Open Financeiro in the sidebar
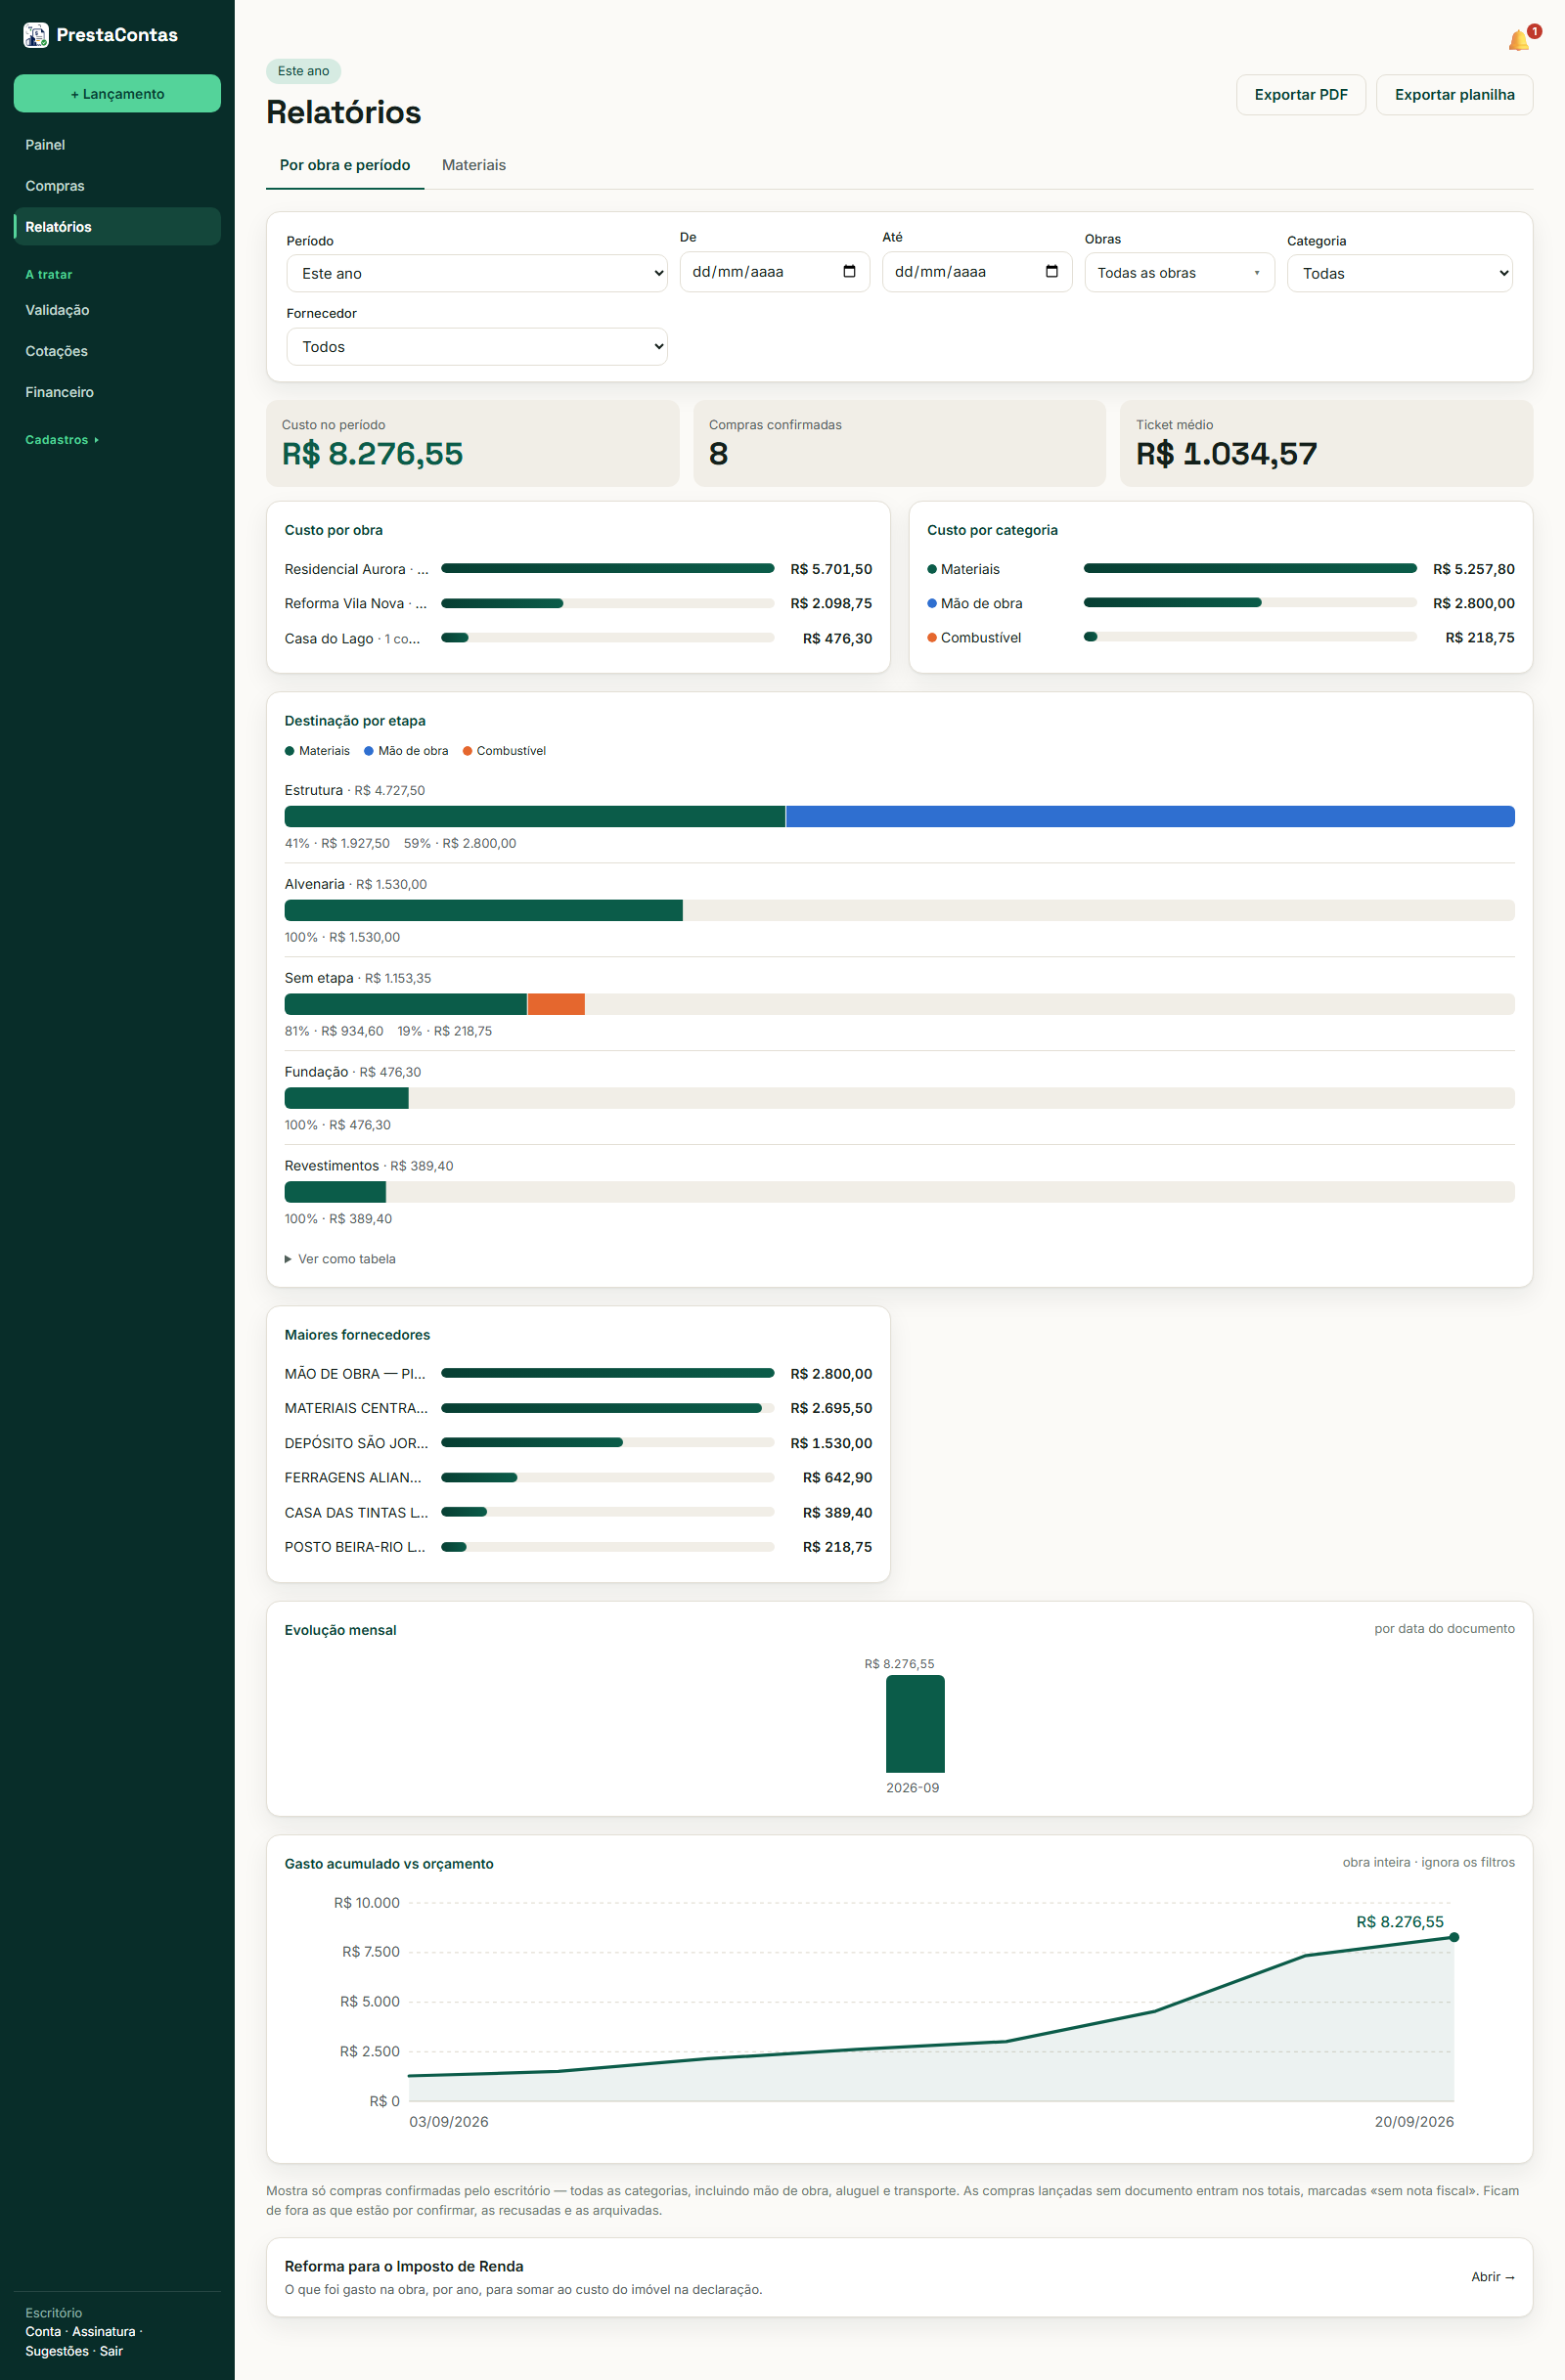Screen dimensions: 1565x2380 117,392
